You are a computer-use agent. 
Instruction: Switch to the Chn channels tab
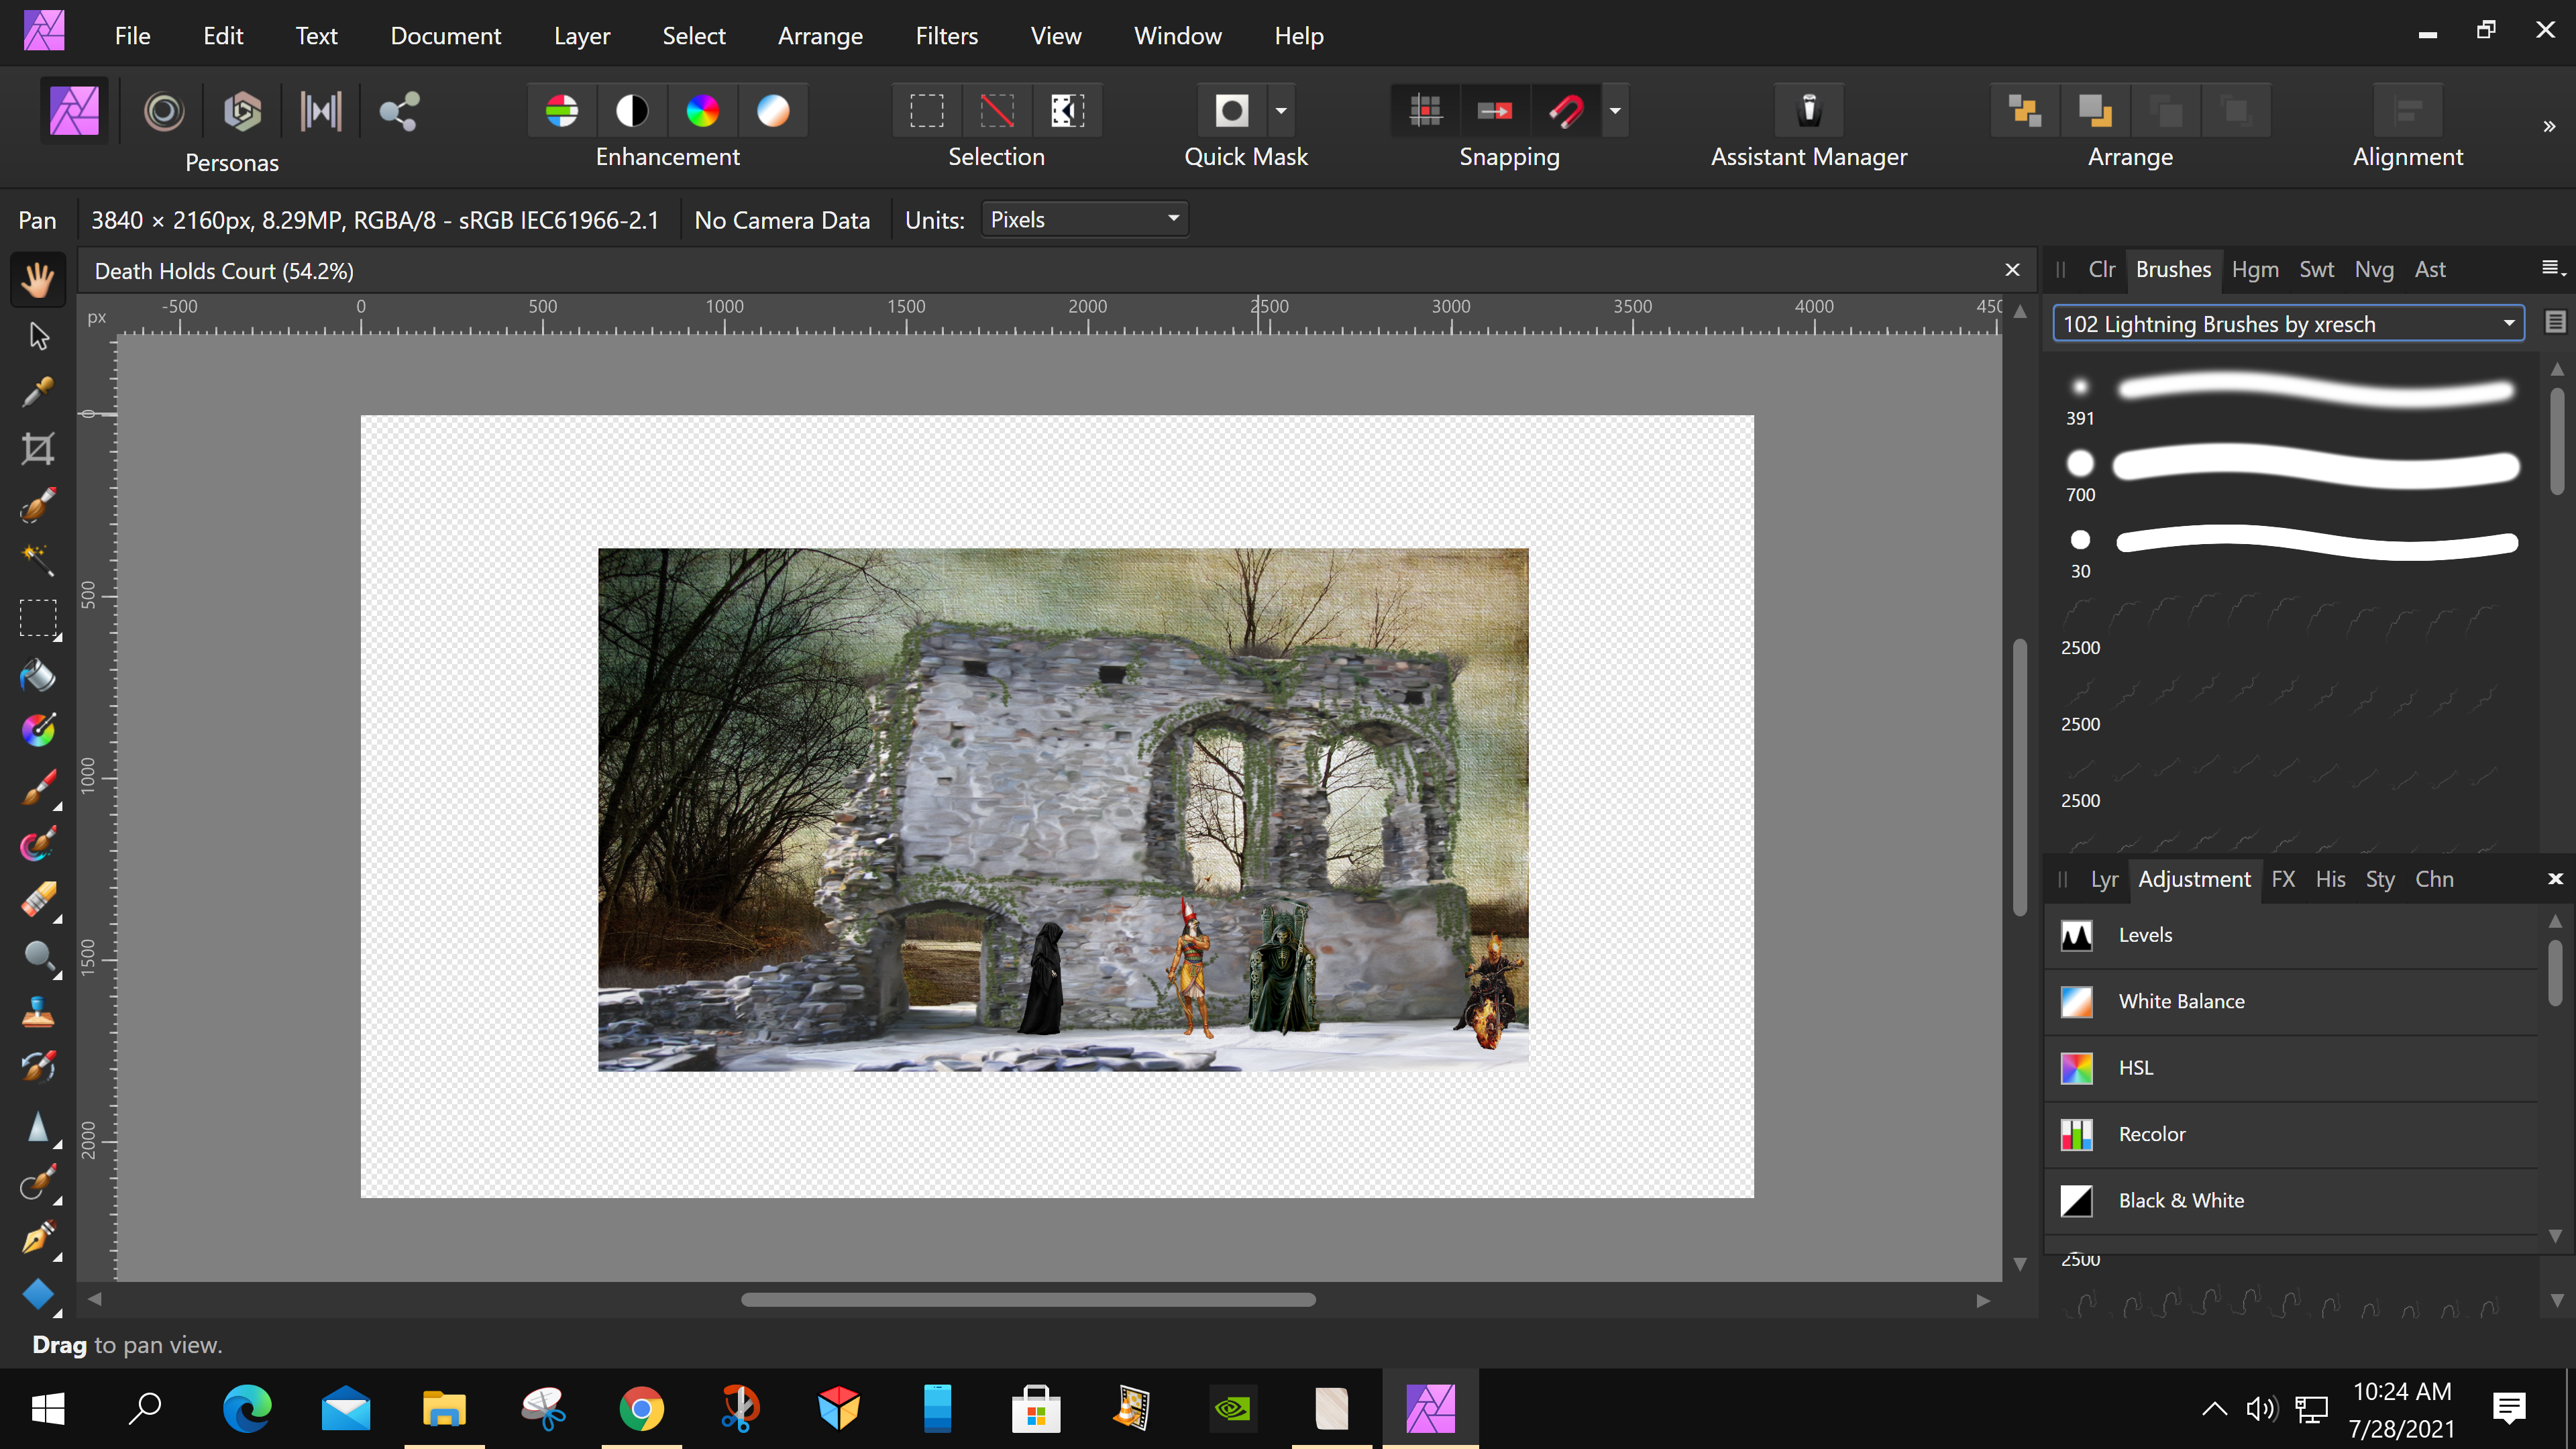(2434, 879)
